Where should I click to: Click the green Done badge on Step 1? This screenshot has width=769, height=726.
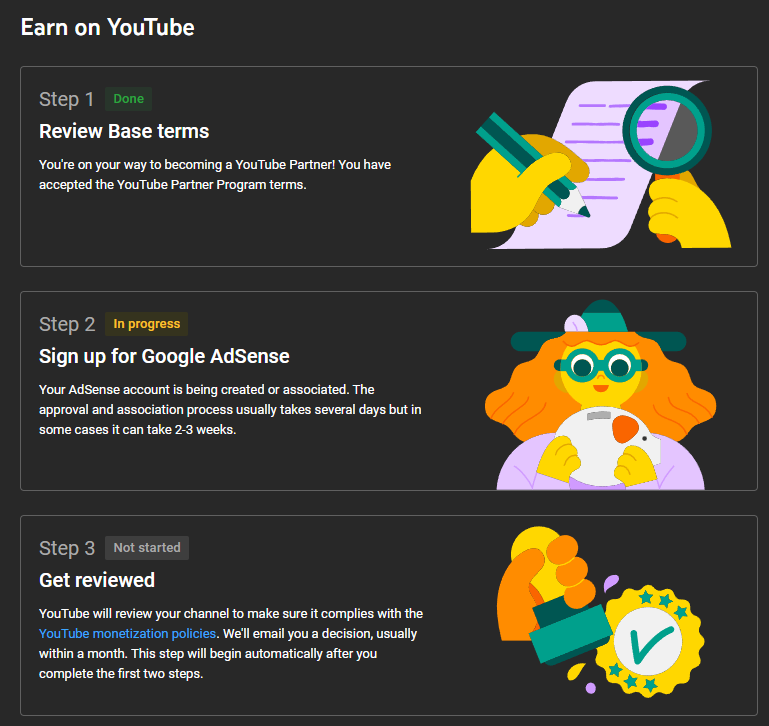[128, 99]
